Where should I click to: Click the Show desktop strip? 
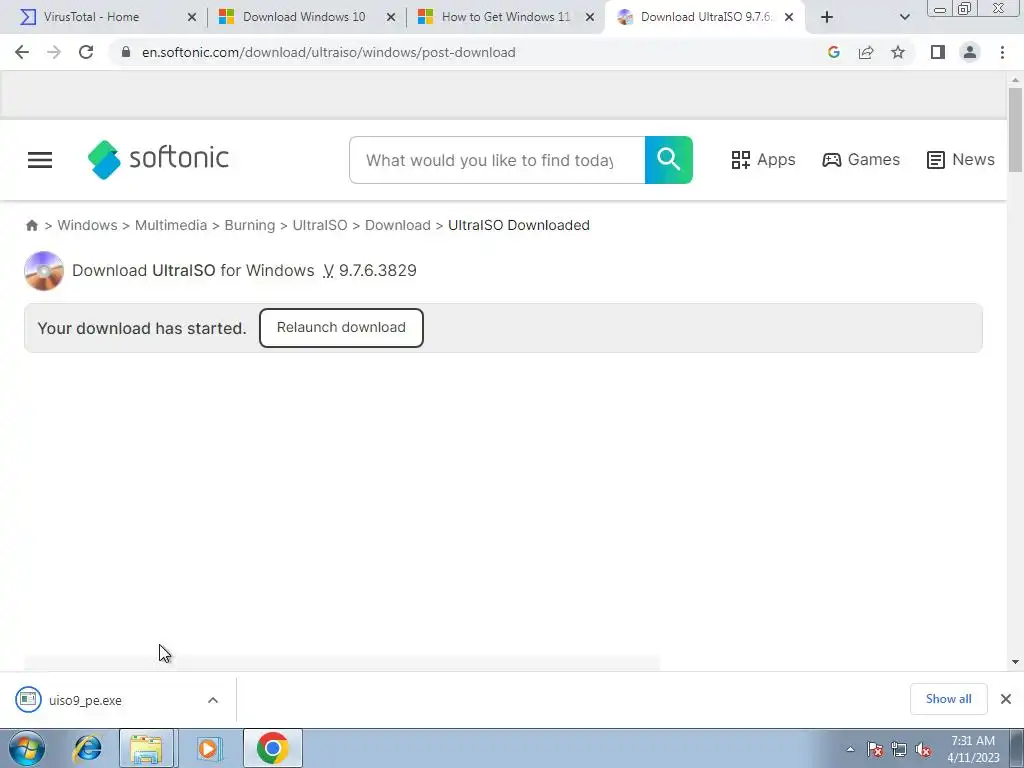pos(1017,749)
